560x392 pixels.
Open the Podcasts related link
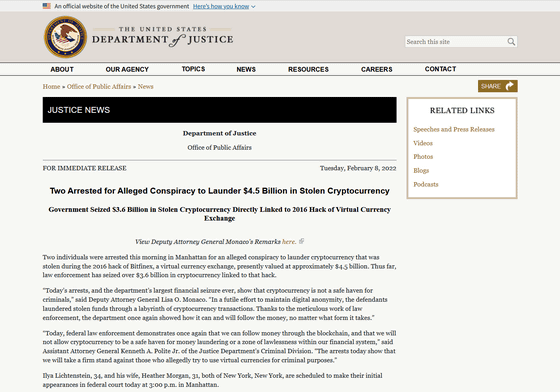(x=426, y=185)
